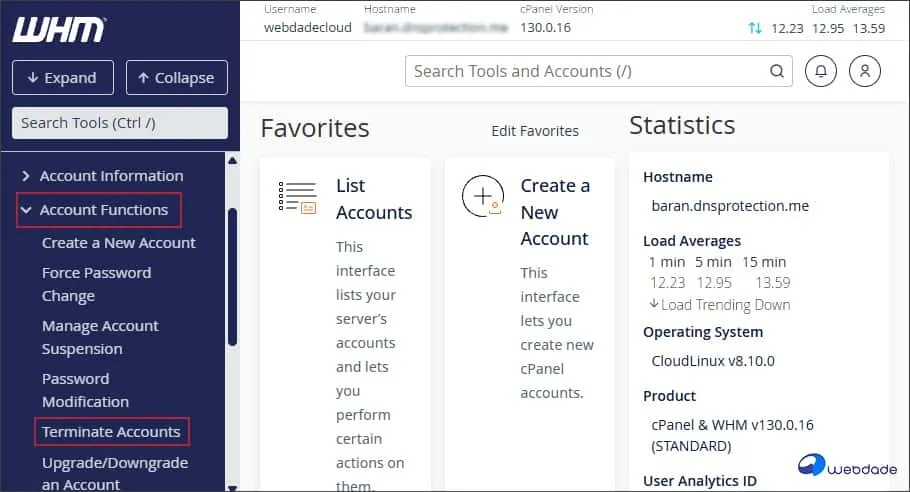This screenshot has width=910, height=492.
Task: Click the search magnifier icon
Action: 776,71
